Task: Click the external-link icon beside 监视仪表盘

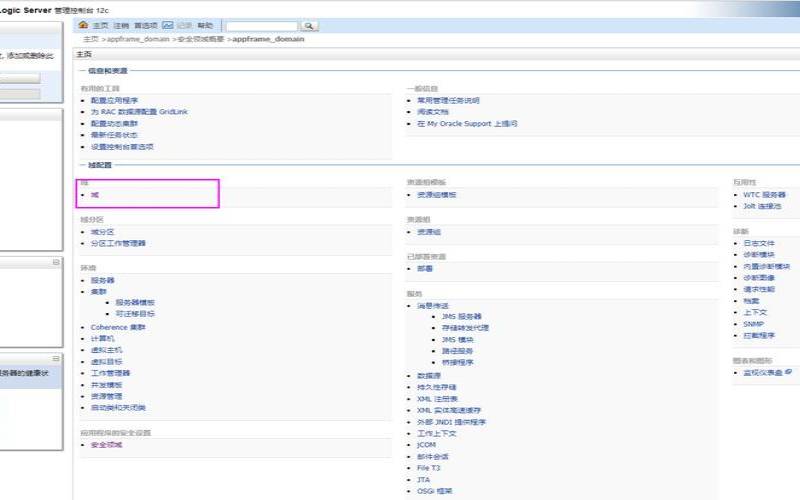Action: pyautogui.click(x=788, y=372)
